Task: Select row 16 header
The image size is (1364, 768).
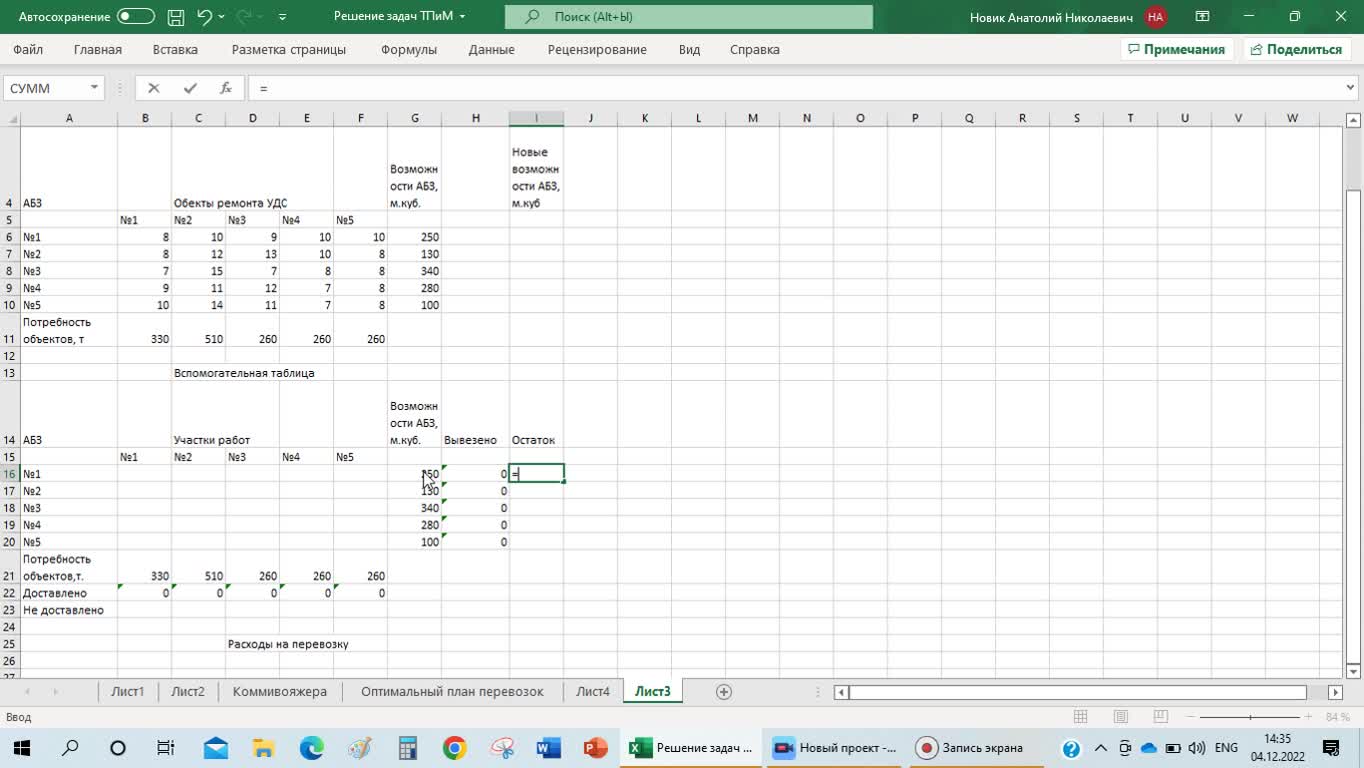Action: (10, 474)
